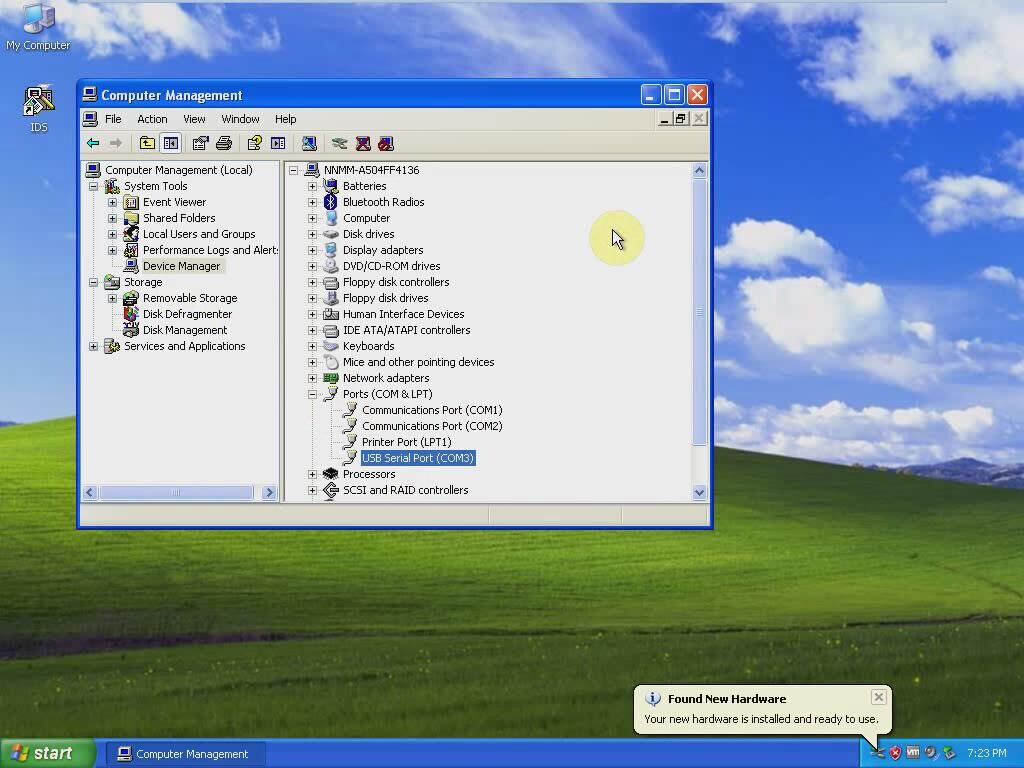Viewport: 1024px width, 768px height.
Task: Click Scan for hardware changes icon
Action: tap(310, 143)
